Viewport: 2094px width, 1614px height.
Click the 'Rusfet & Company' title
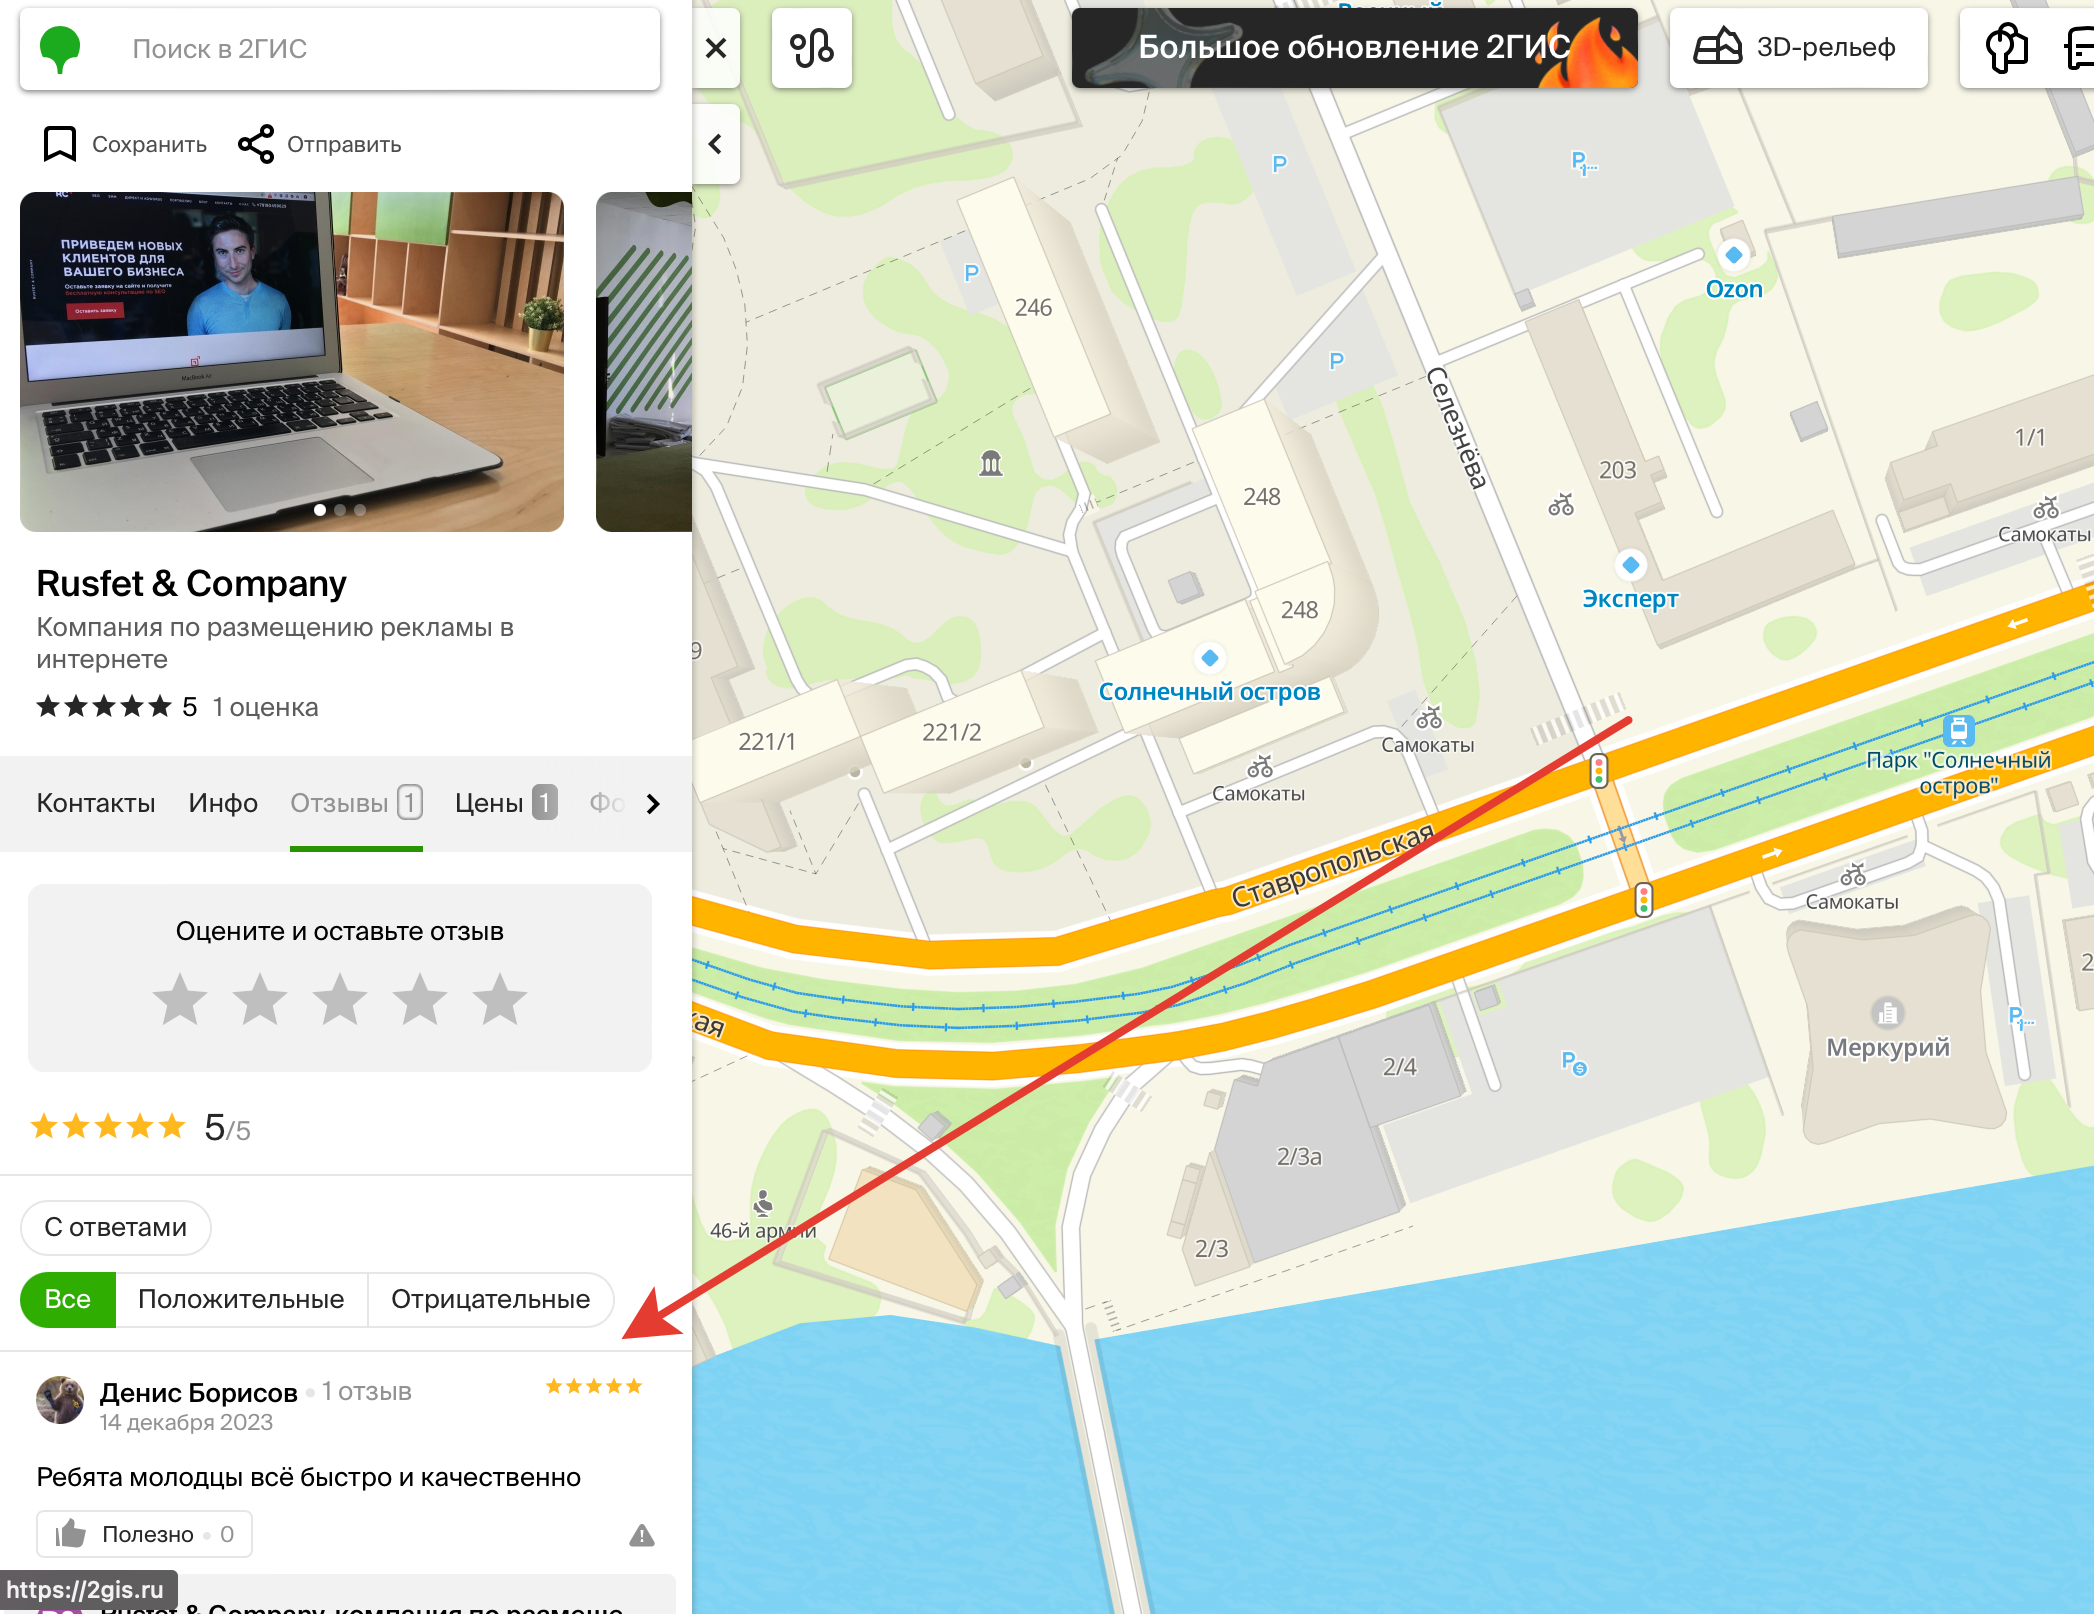coord(192,583)
